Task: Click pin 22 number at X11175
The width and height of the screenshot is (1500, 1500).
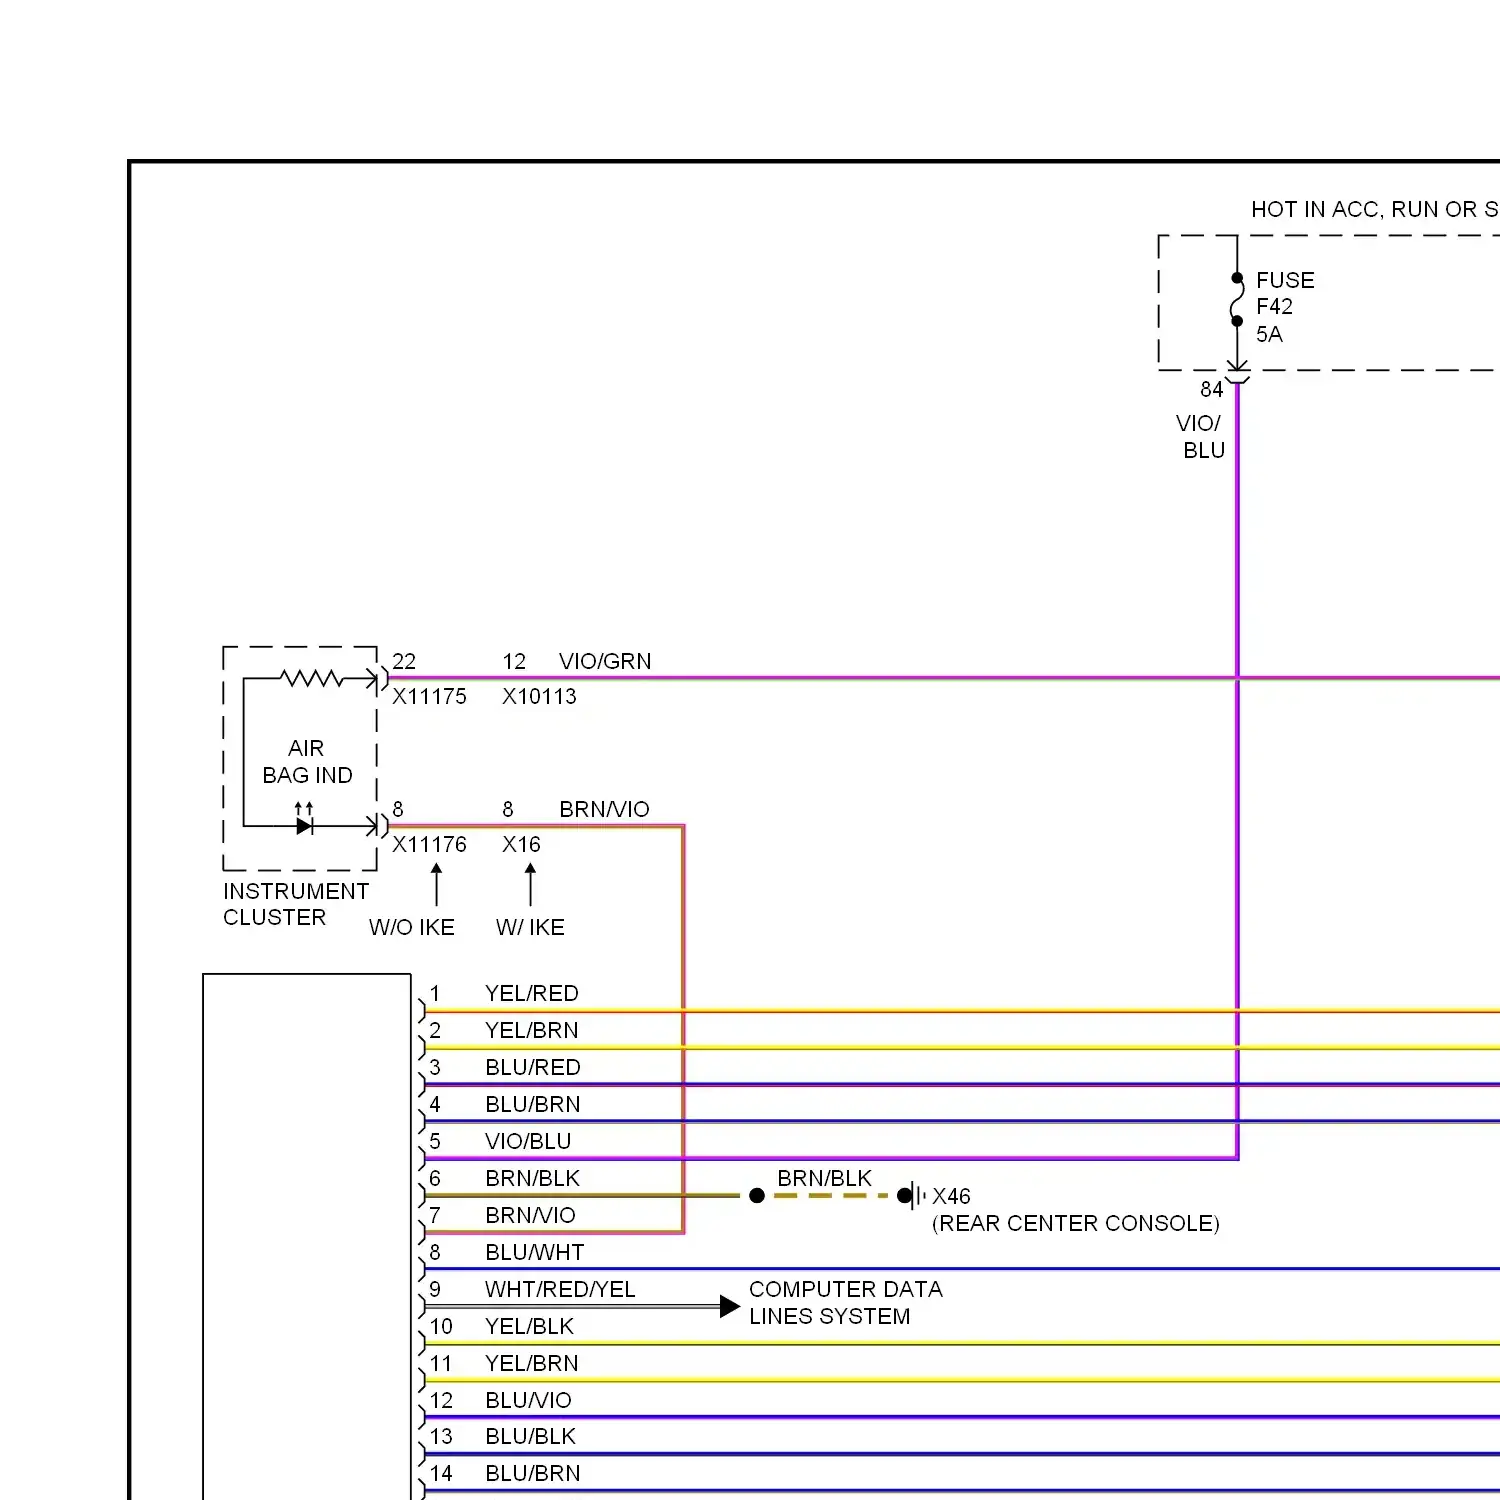Action: pyautogui.click(x=404, y=662)
